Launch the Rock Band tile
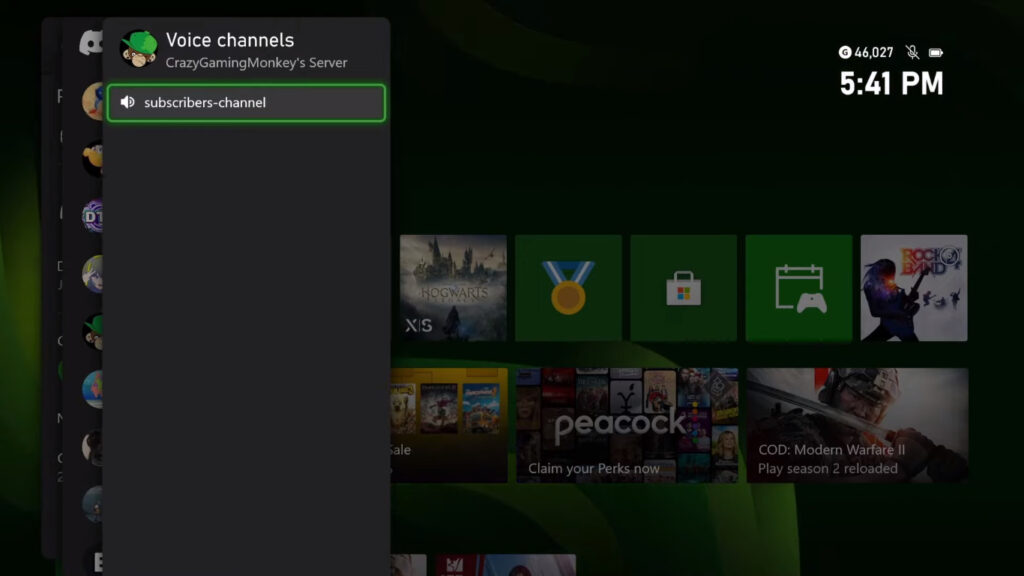Viewport: 1024px width, 576px height. coord(914,287)
